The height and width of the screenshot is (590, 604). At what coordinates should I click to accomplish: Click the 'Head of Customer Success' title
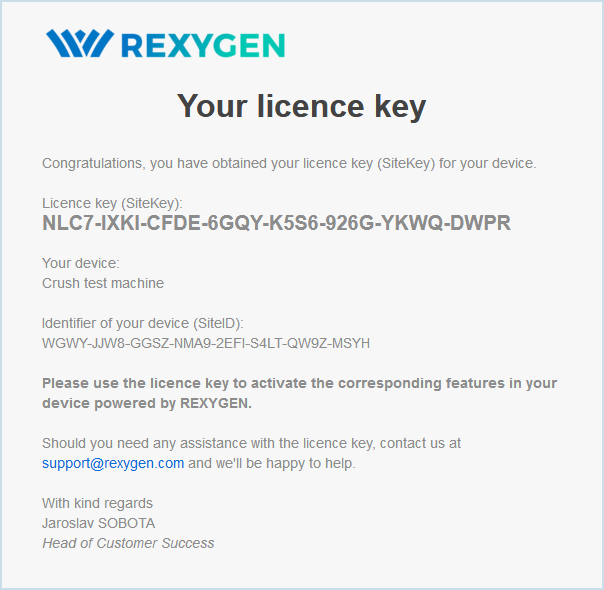[128, 543]
